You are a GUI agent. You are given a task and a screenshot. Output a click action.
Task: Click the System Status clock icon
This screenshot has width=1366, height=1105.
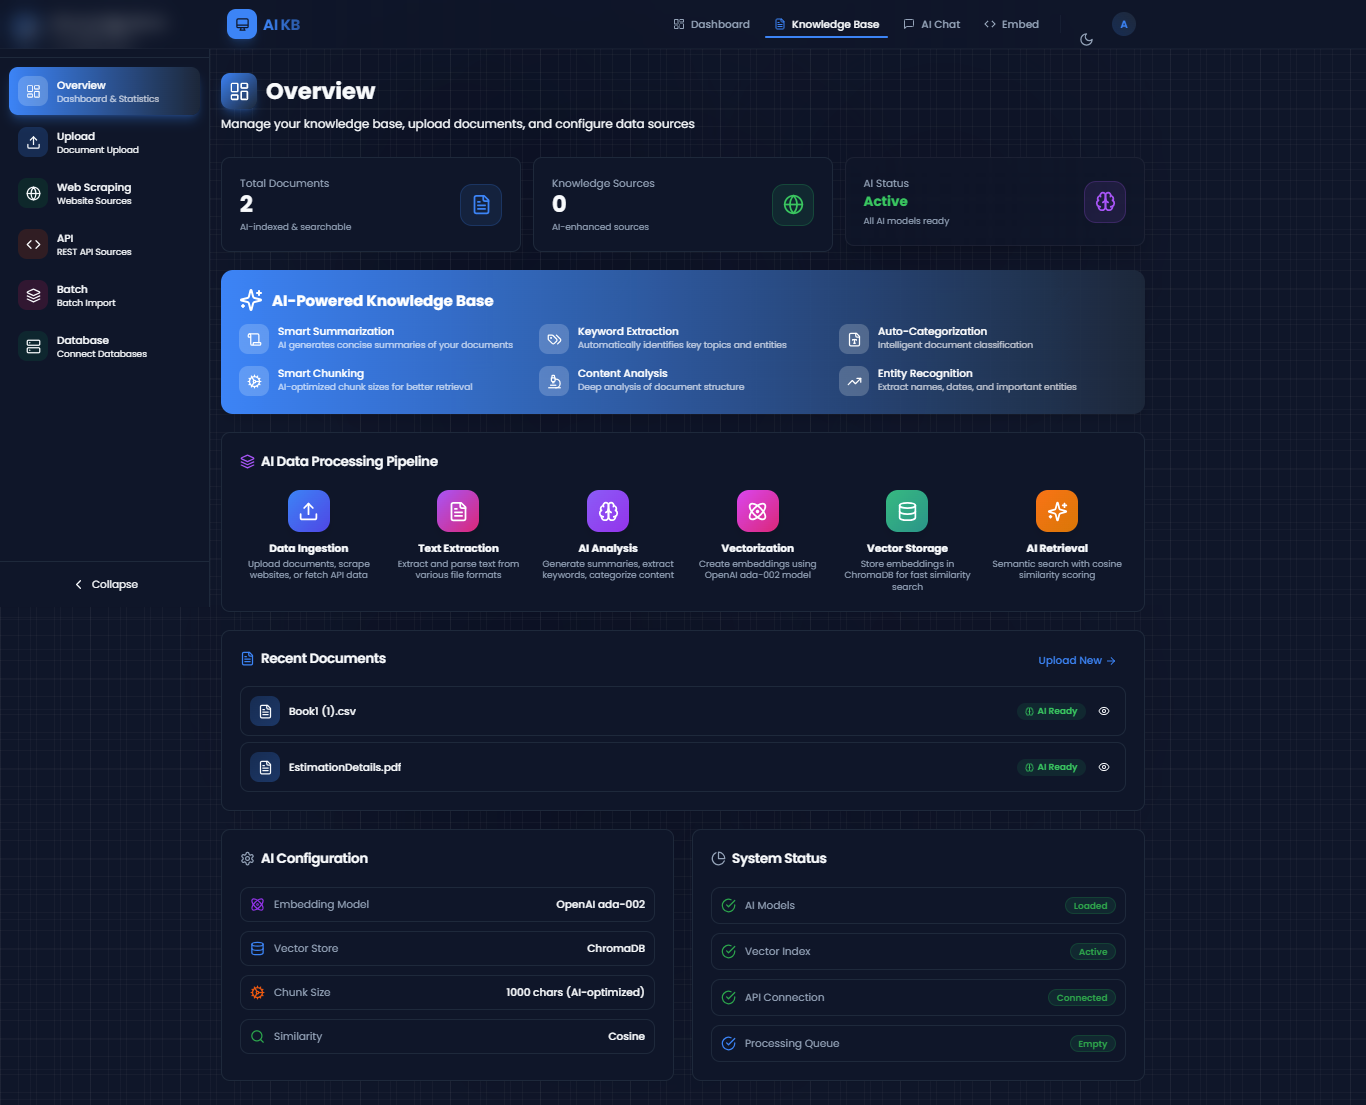point(718,859)
